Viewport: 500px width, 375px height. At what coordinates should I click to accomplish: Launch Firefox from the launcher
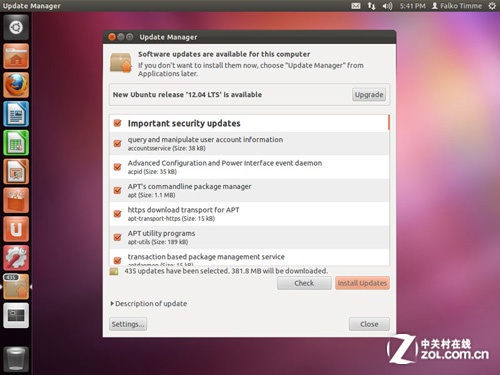tap(16, 85)
